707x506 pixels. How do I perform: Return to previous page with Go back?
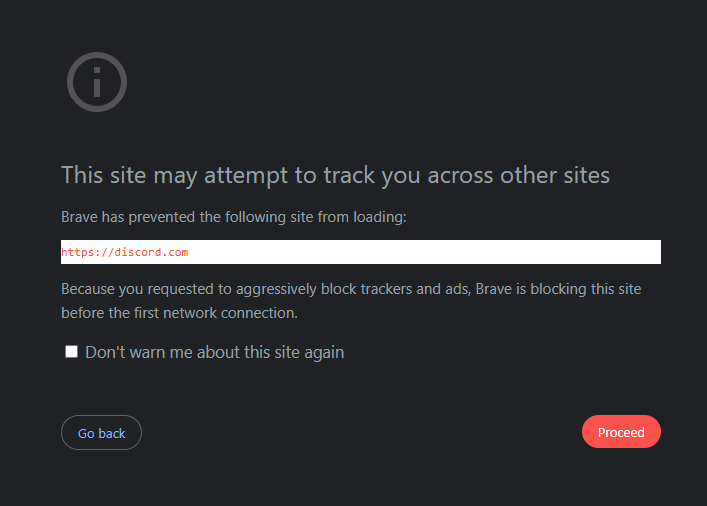coord(101,432)
